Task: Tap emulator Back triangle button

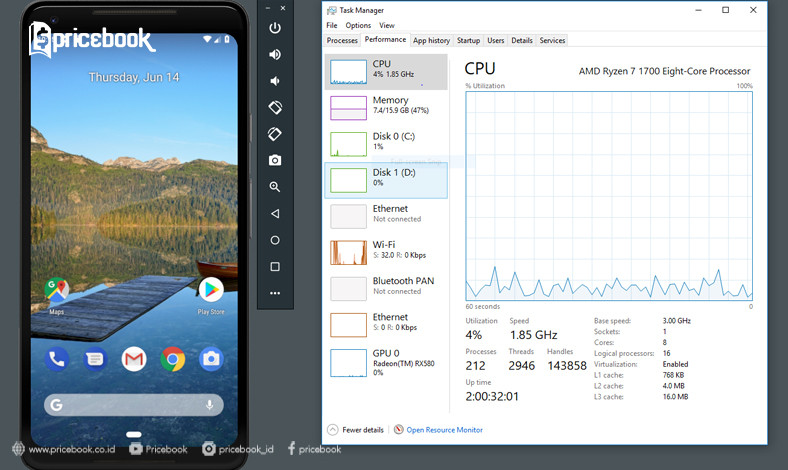Action: coord(275,214)
